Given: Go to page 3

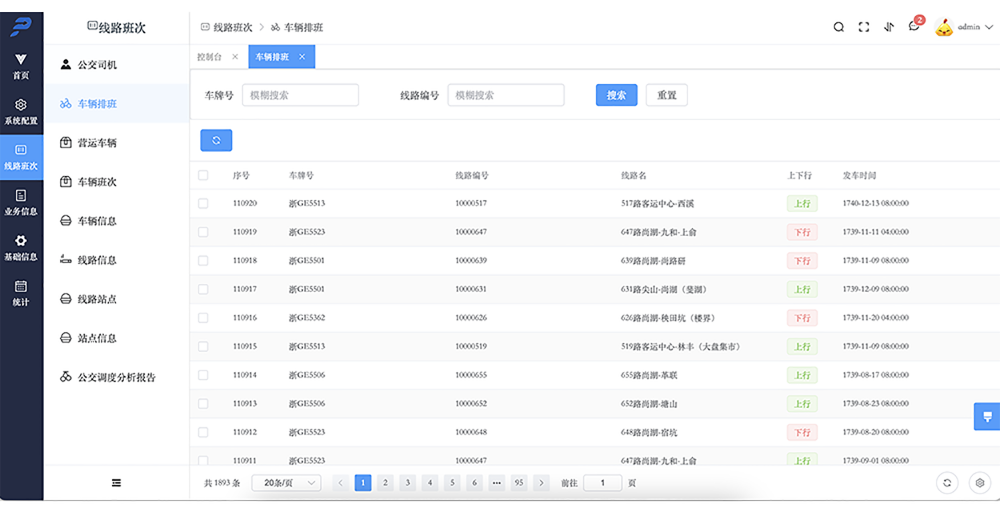Looking at the screenshot, I should [407, 483].
